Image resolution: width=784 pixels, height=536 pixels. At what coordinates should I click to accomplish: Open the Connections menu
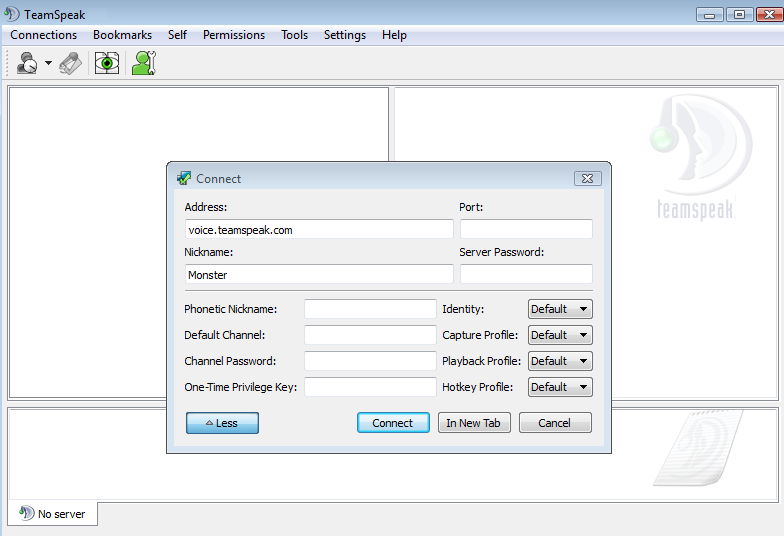pyautogui.click(x=44, y=35)
